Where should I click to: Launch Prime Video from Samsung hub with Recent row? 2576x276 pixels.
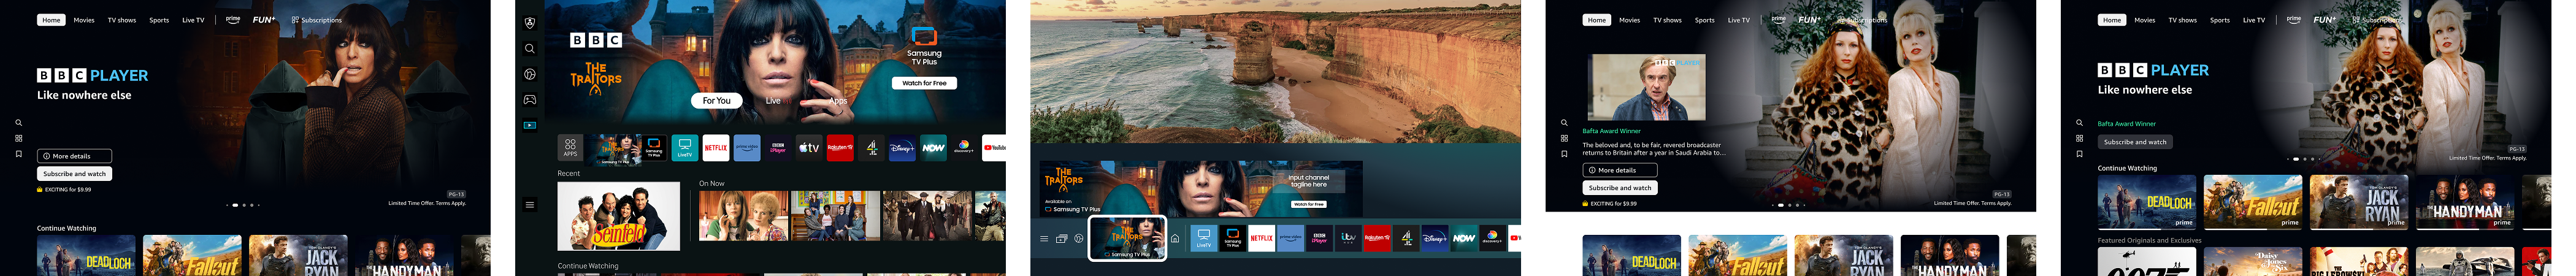pyautogui.click(x=747, y=148)
